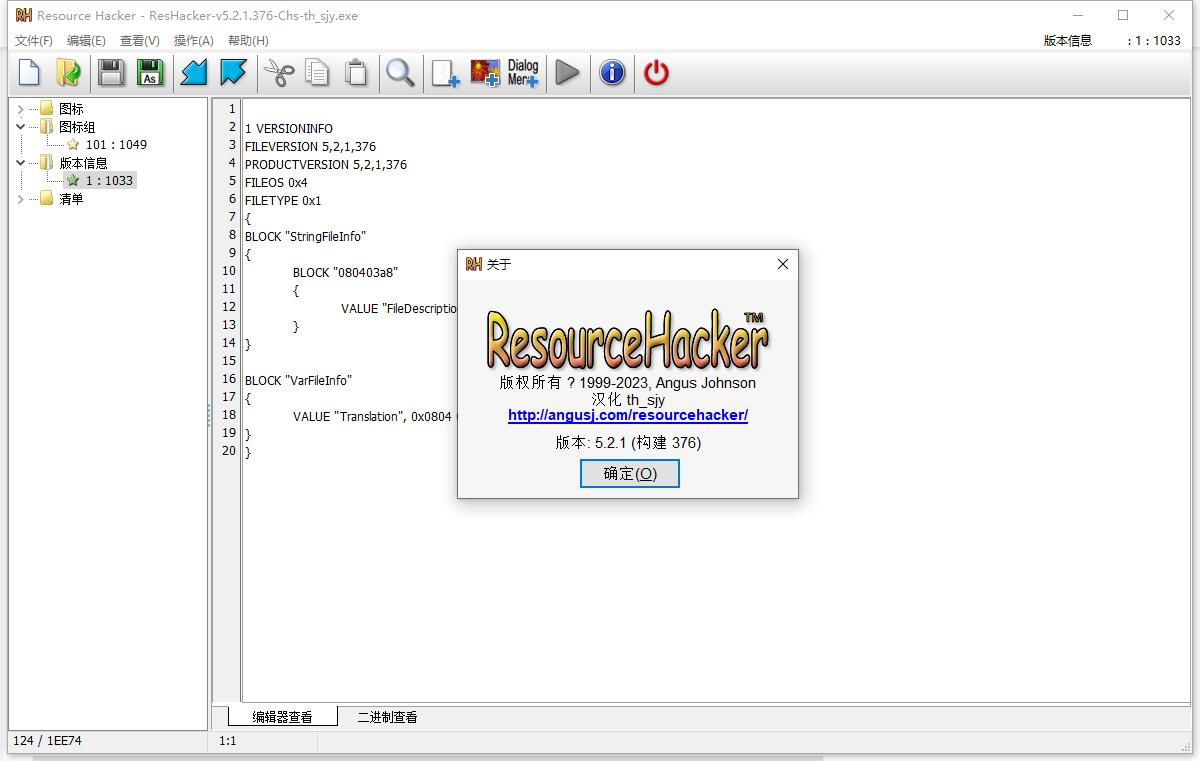
Task: Open the 编辑(E) menu
Action: point(86,41)
